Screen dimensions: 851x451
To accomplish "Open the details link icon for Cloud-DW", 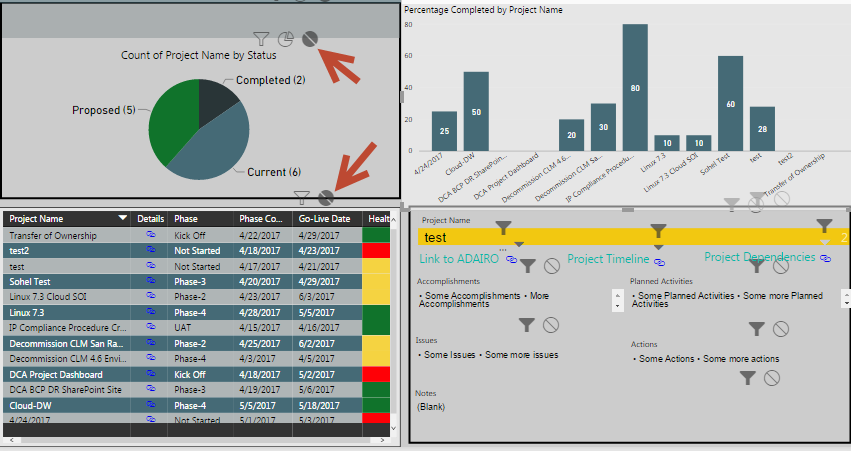I will coord(150,405).
